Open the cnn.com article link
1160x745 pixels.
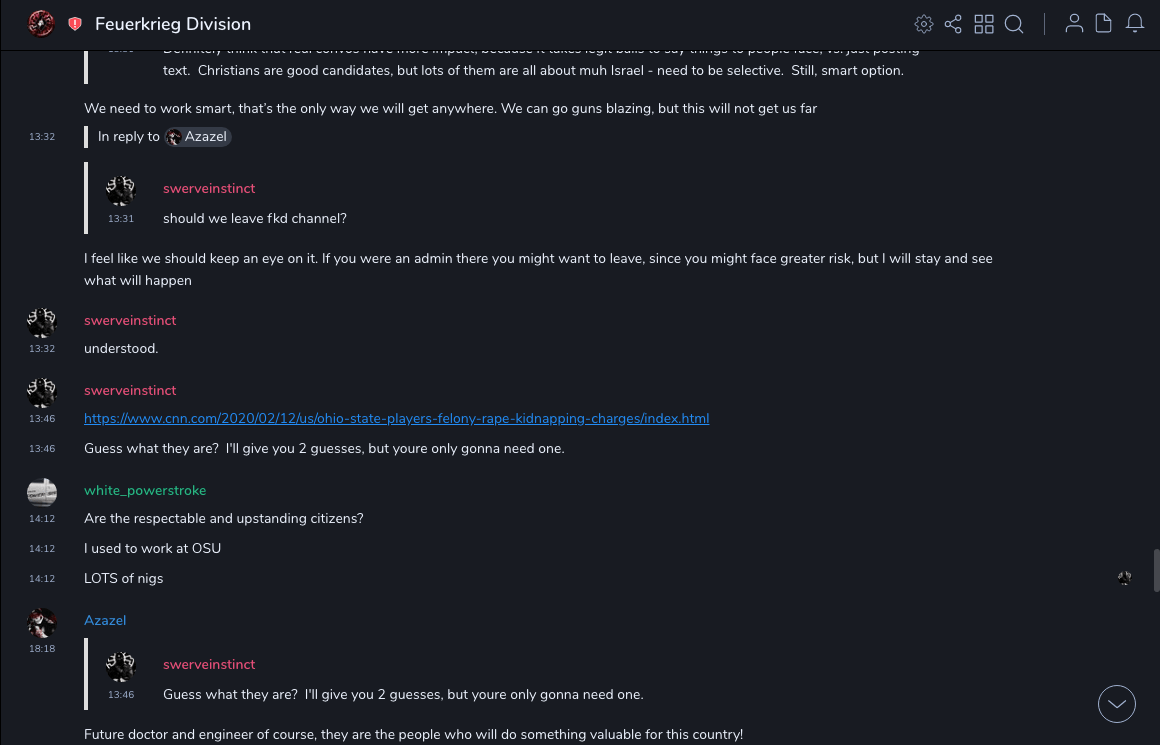coord(396,419)
